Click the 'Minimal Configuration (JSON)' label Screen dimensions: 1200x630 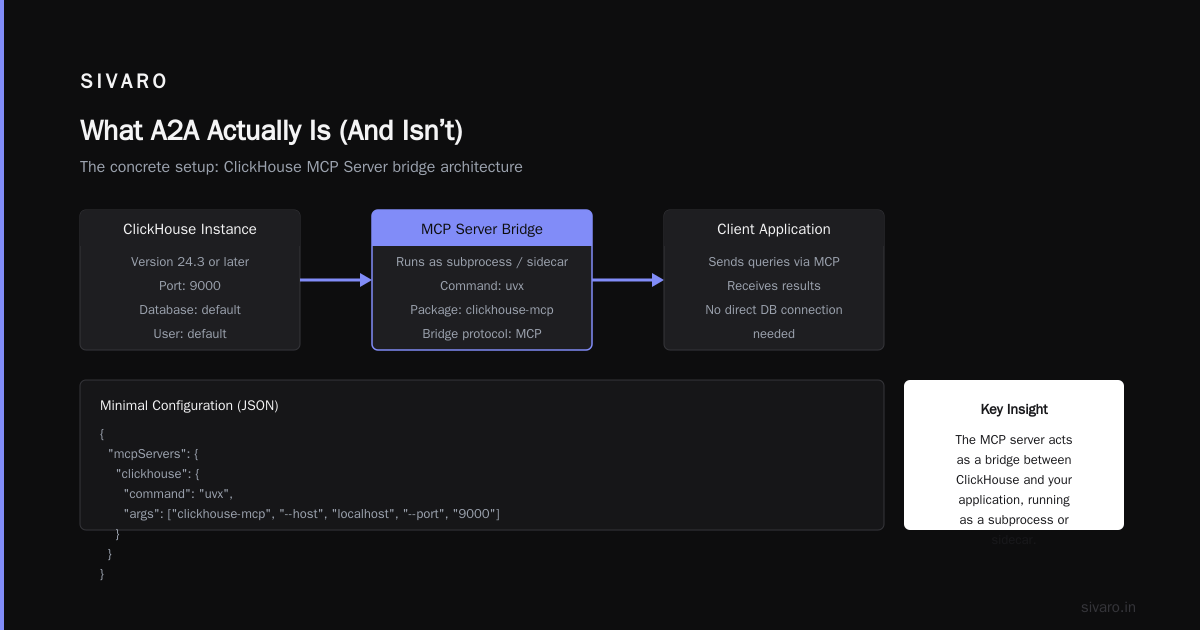pos(189,406)
